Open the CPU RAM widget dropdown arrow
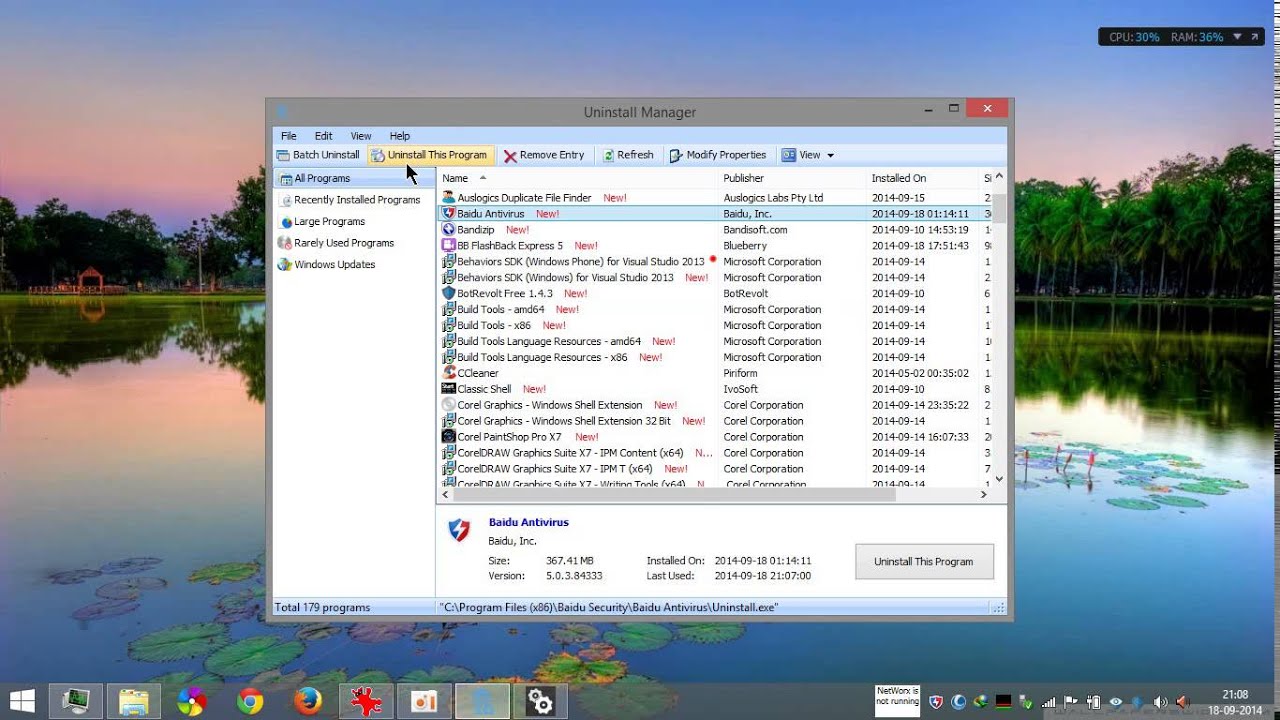This screenshot has height=720, width=1280. pos(1238,37)
